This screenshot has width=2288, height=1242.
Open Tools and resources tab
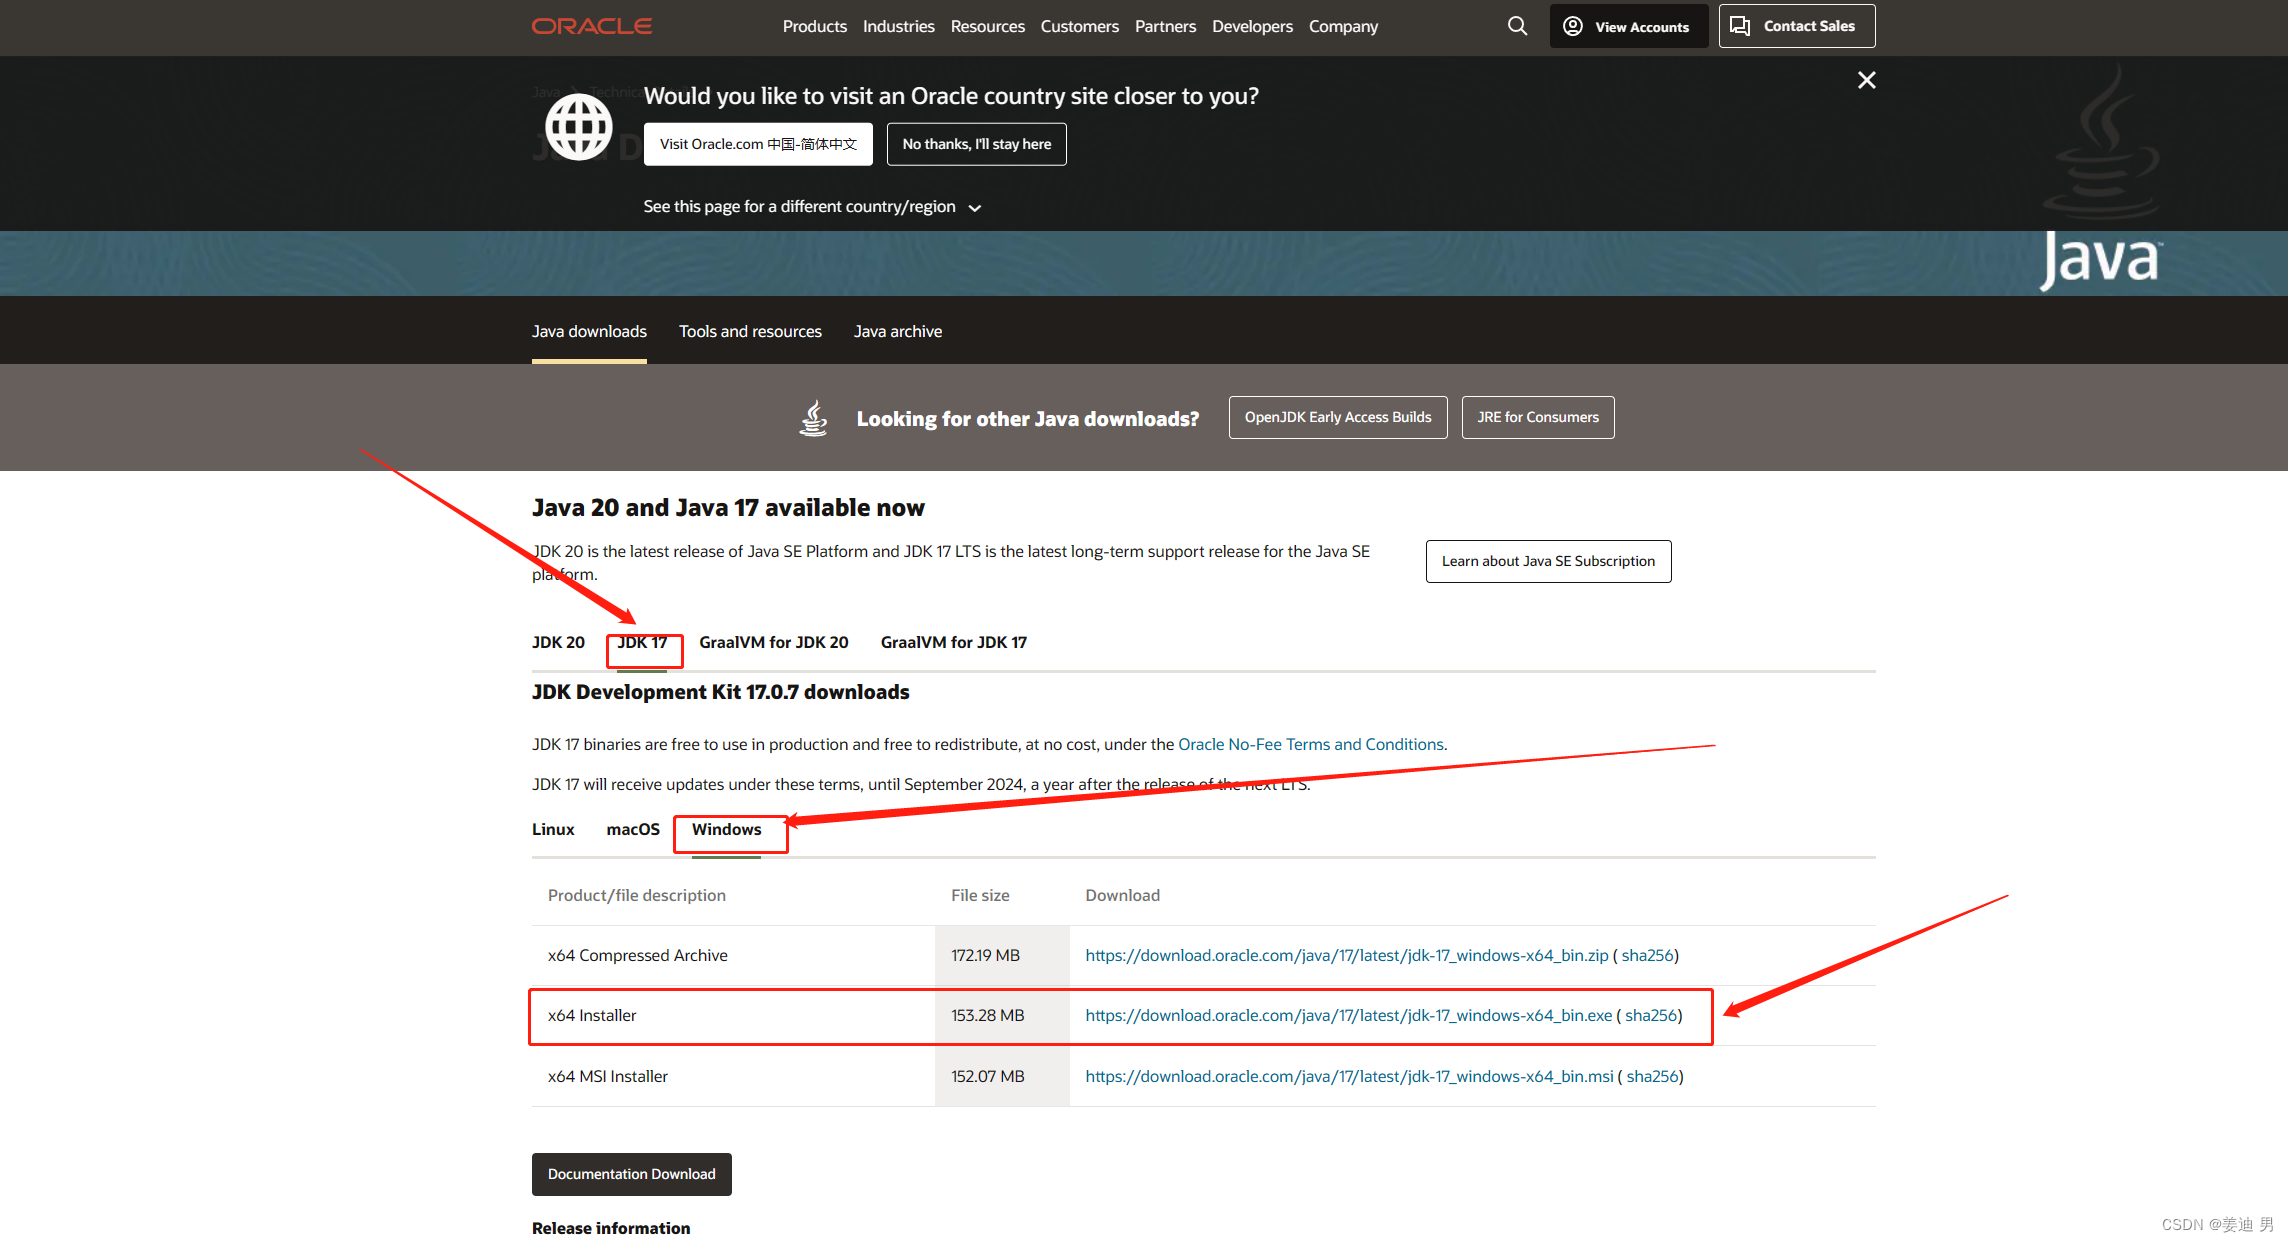pyautogui.click(x=750, y=331)
